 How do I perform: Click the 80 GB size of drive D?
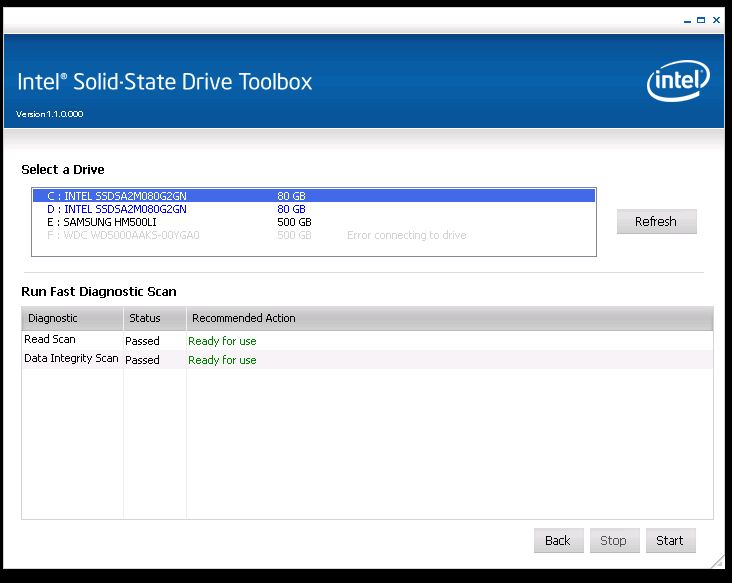tap(291, 209)
